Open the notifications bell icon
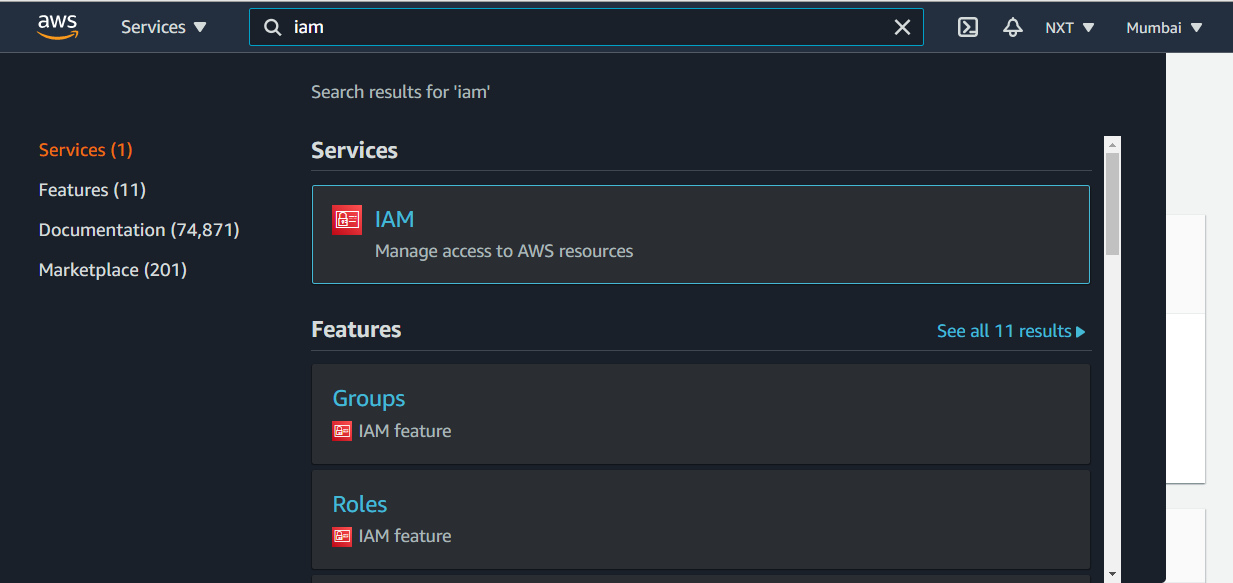Screen dimensions: 1233x583 [x=1012, y=27]
